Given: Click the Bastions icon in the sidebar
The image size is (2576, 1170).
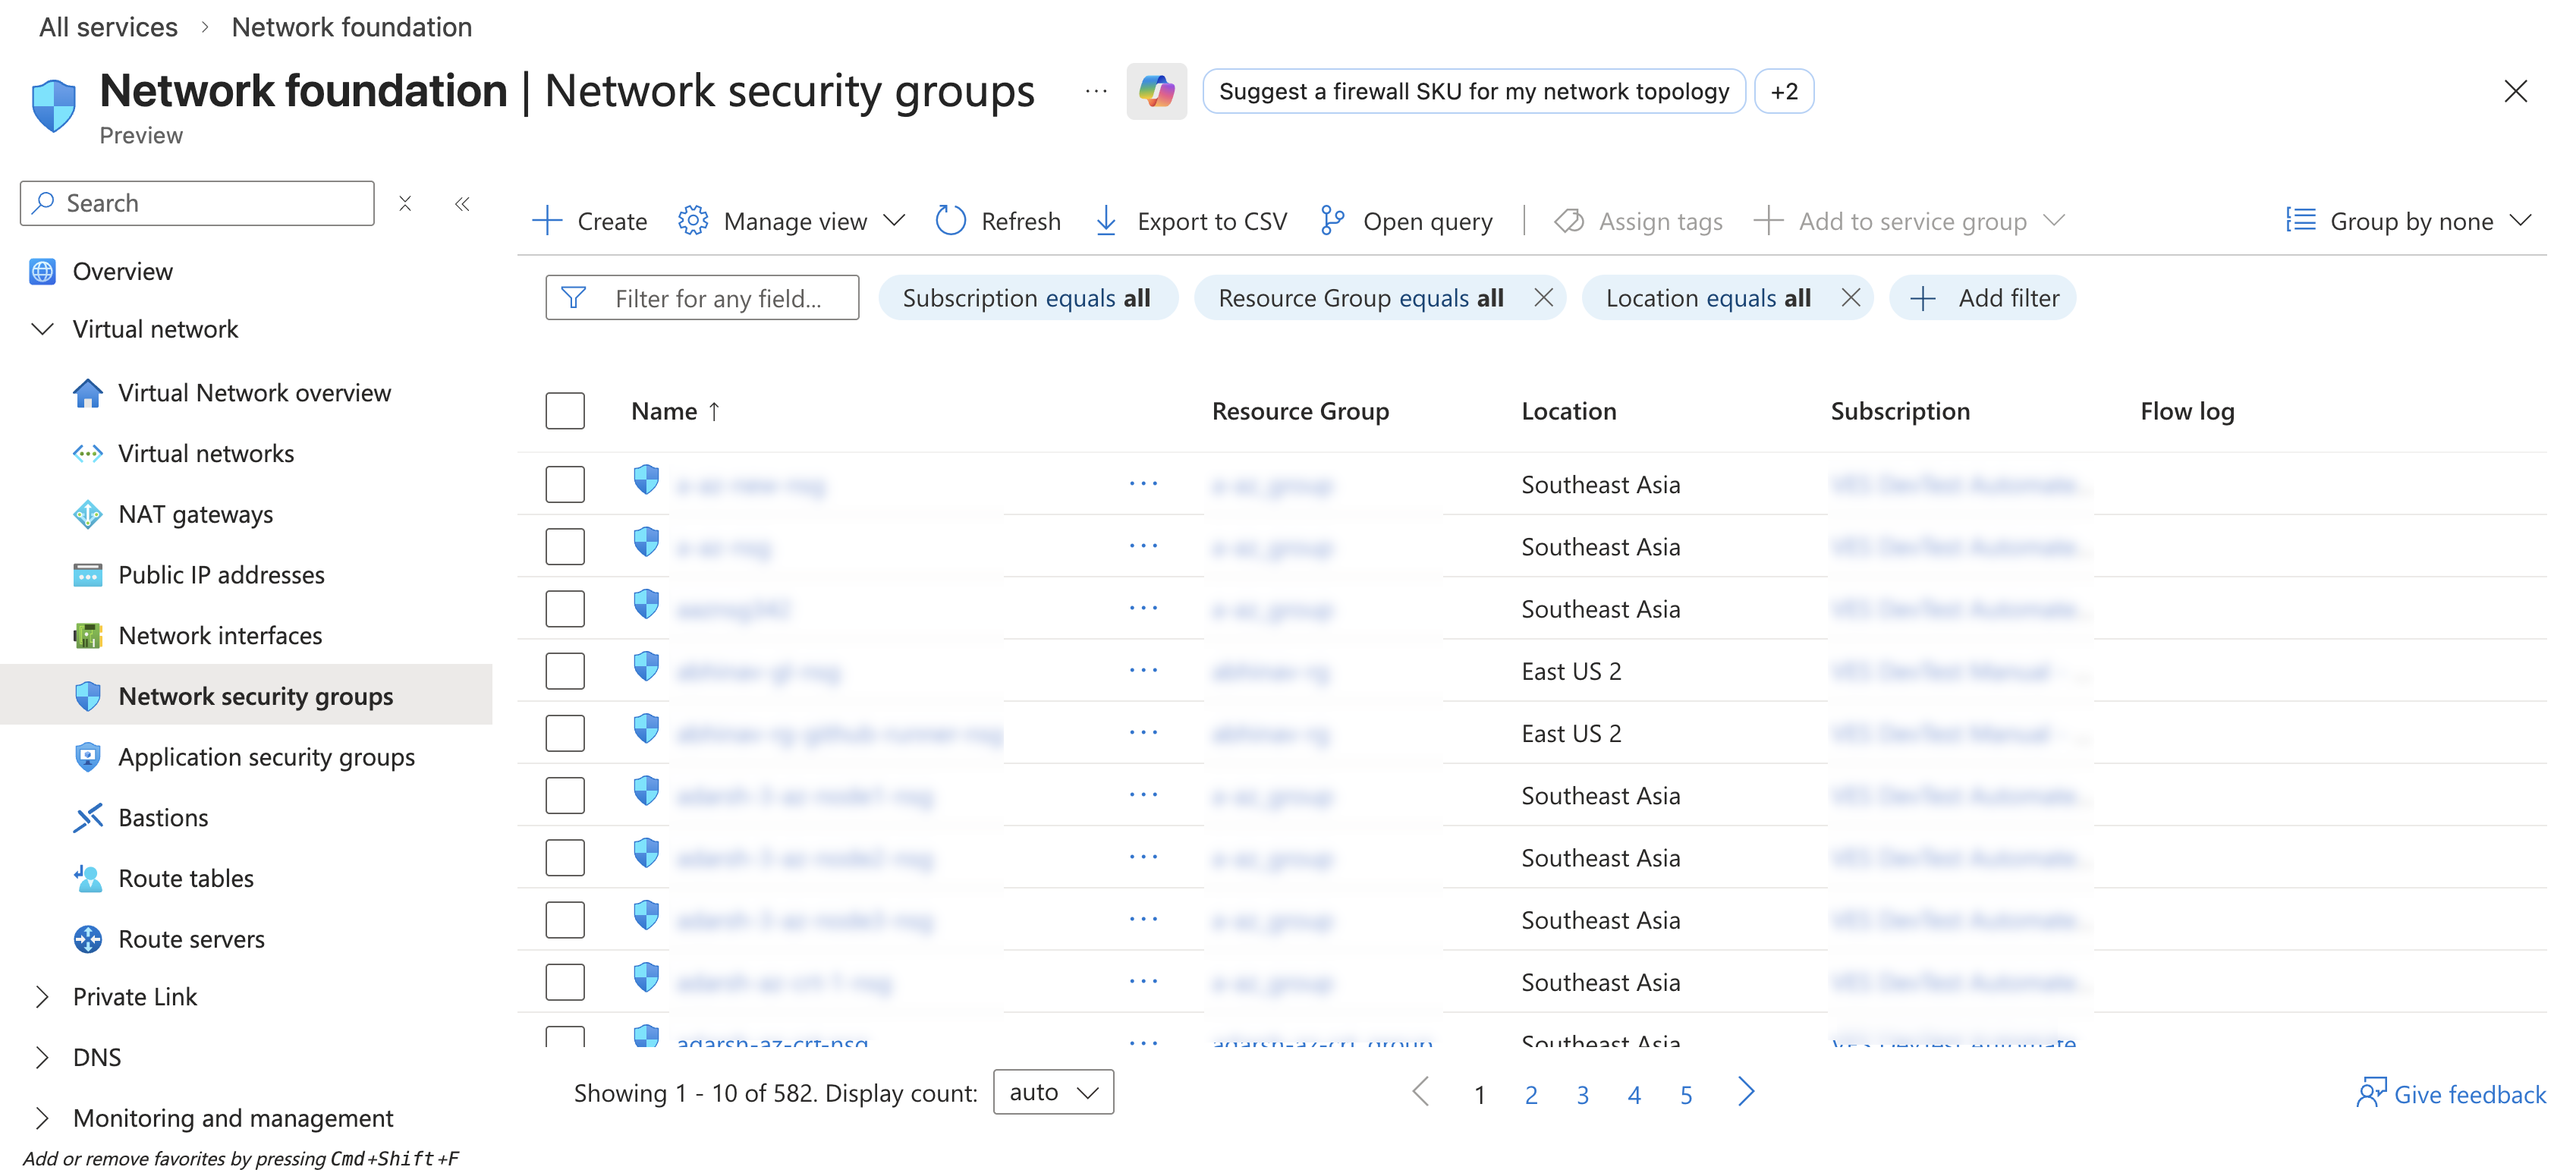Looking at the screenshot, I should pos(89,817).
